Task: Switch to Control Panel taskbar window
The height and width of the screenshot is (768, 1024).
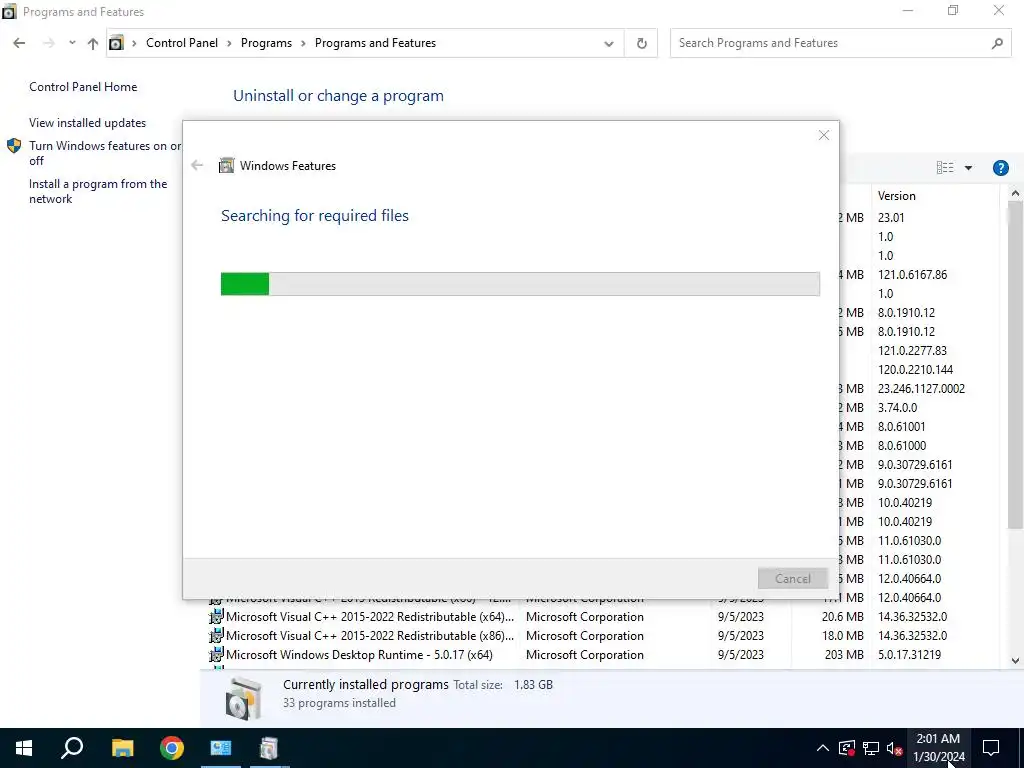Action: click(221, 748)
